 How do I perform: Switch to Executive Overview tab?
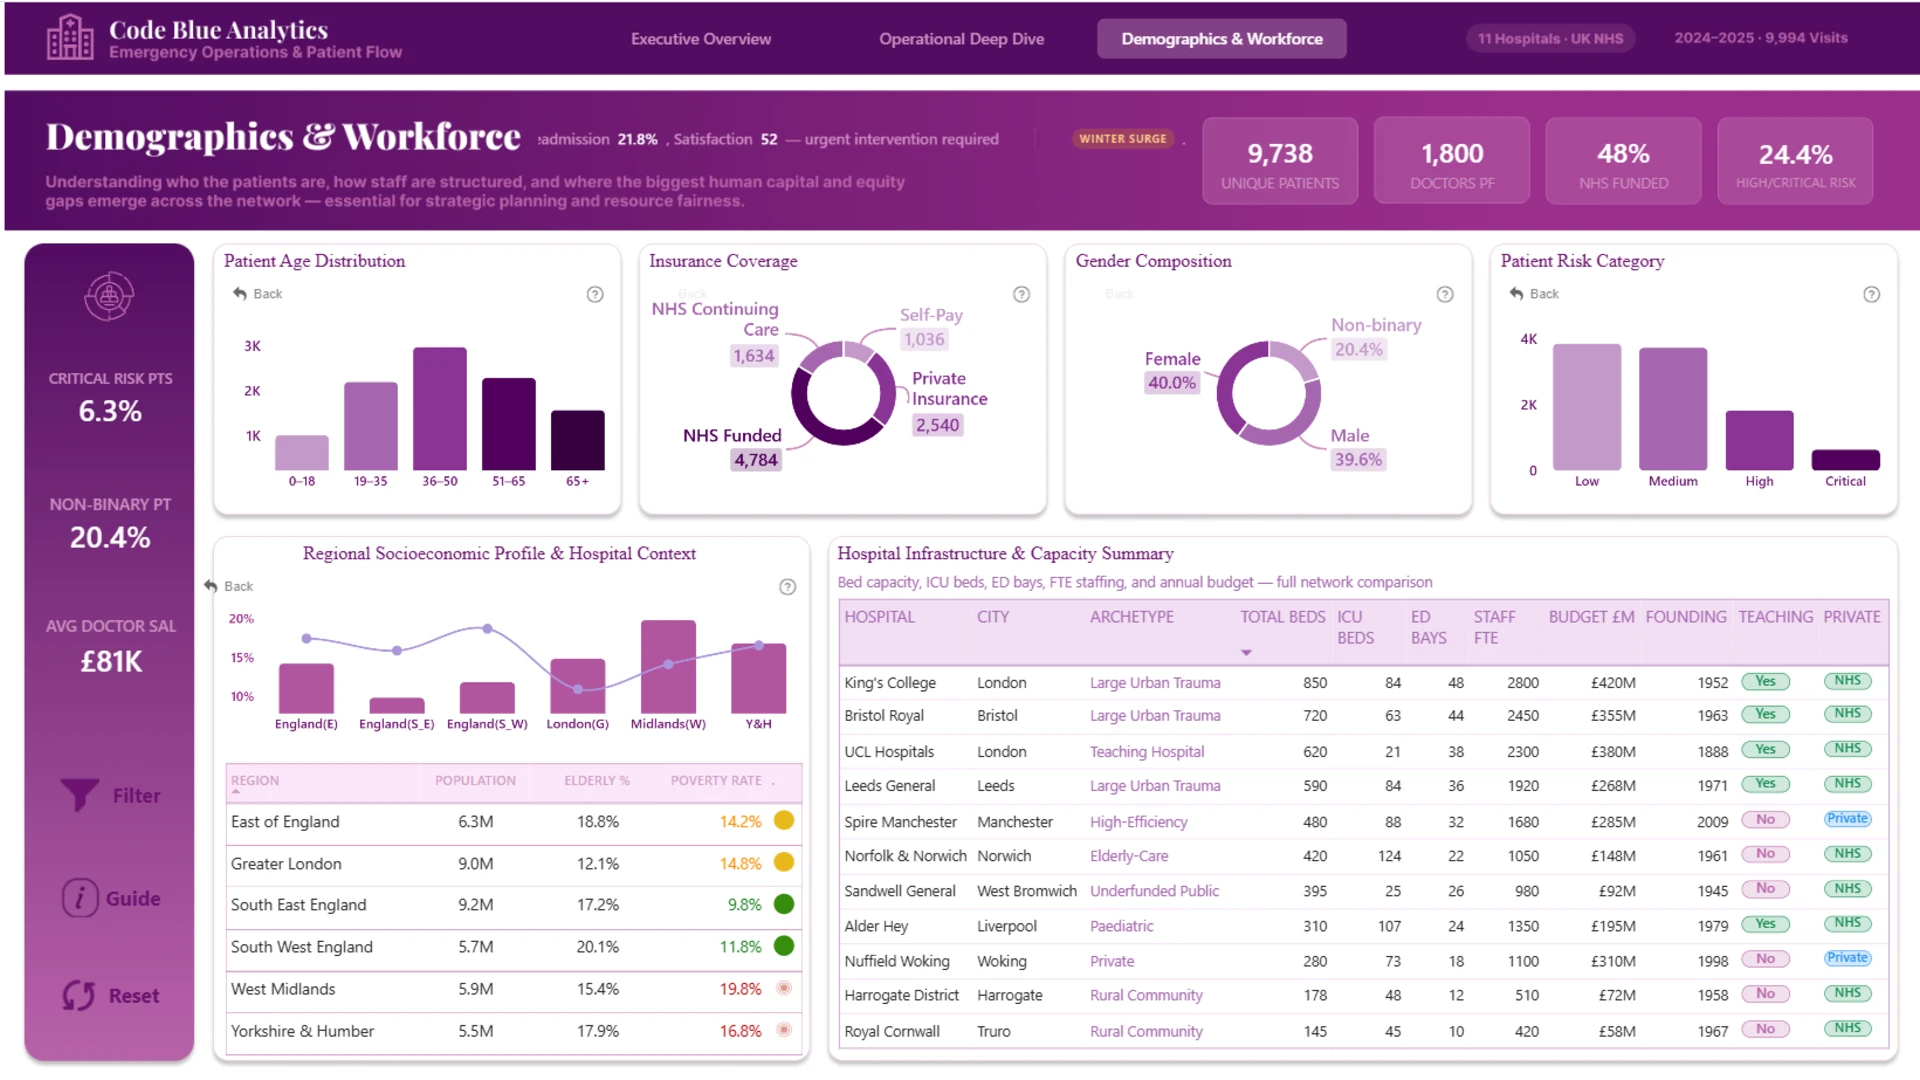[x=701, y=39]
